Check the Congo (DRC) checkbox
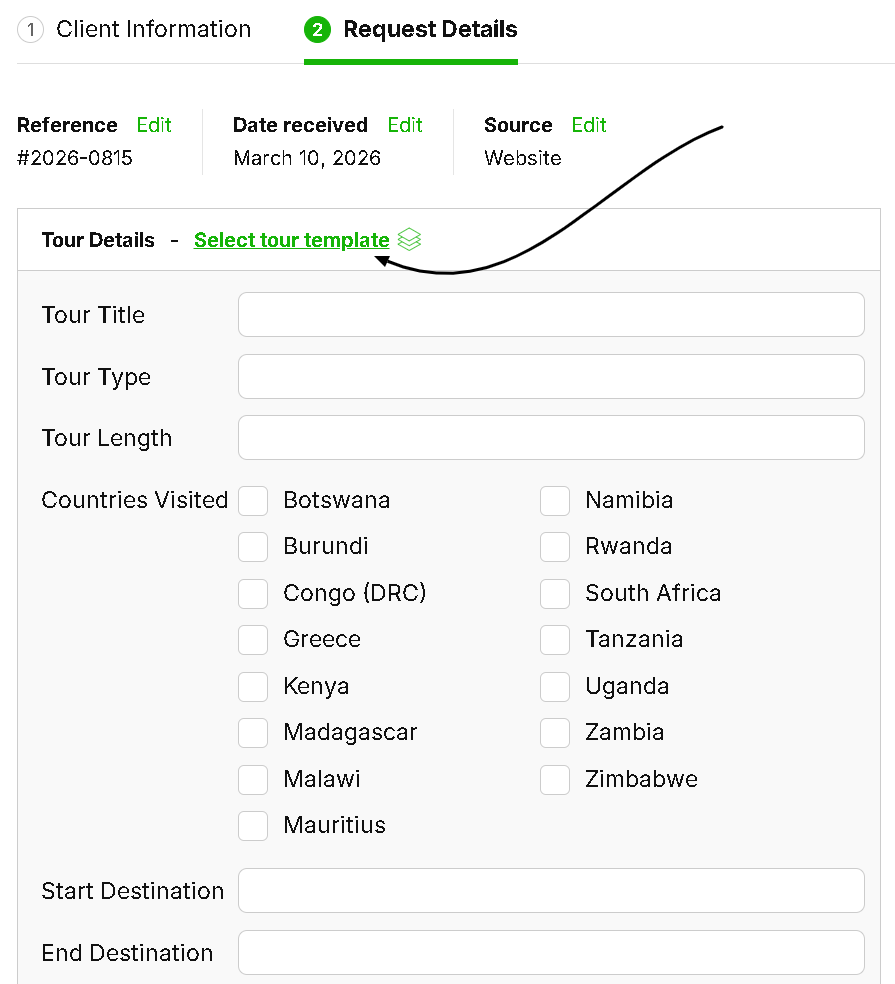Viewport: 895px width, 984px height. tap(253, 593)
